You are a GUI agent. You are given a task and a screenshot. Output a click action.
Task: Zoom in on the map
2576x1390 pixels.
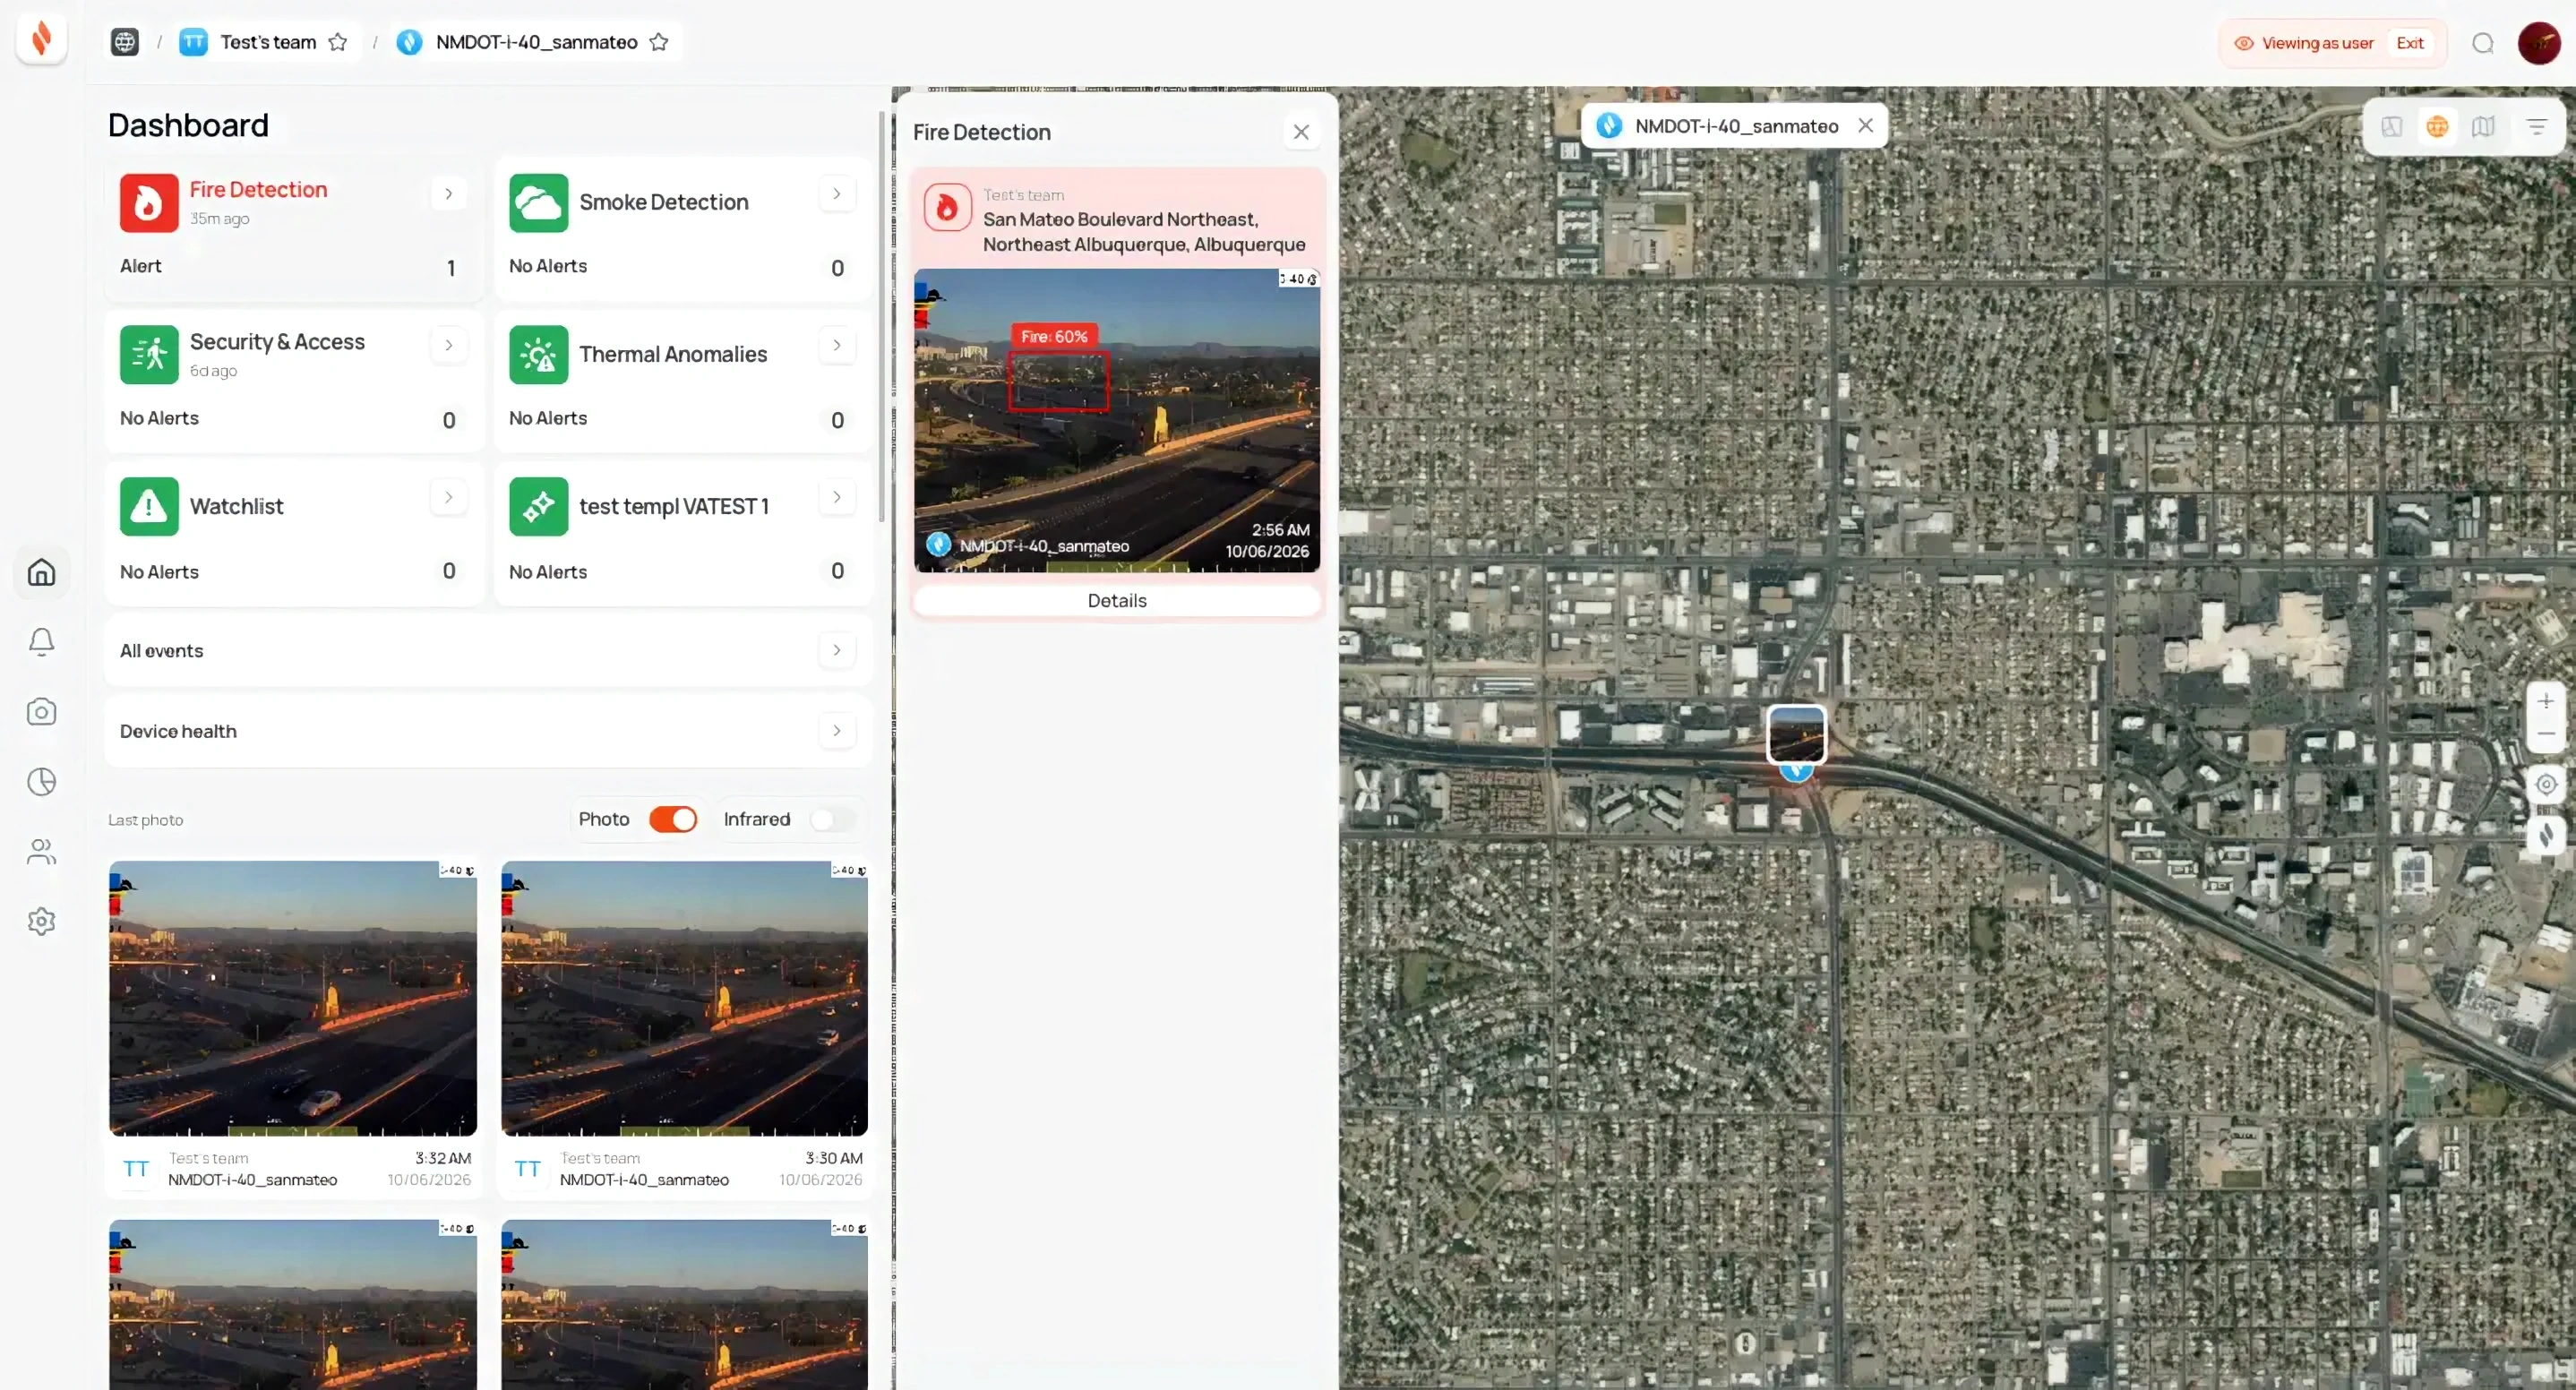2546,701
